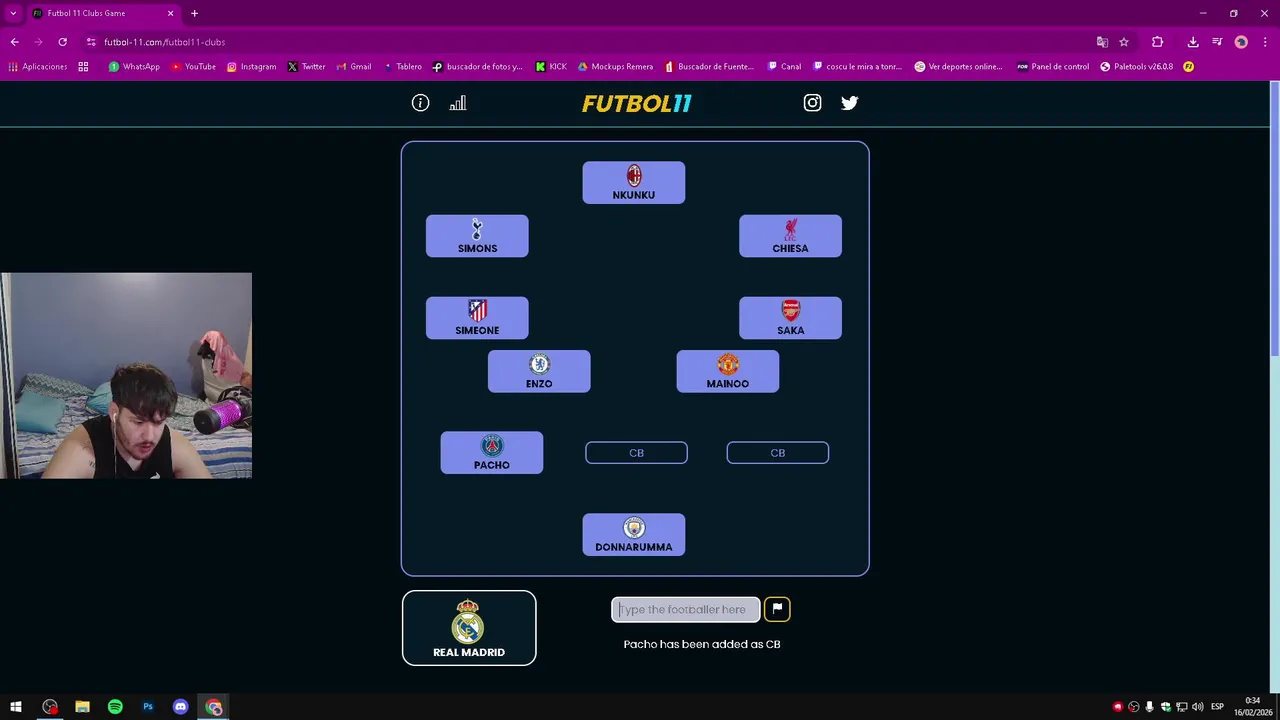This screenshot has height=720, width=1280.
Task: Select the Saka Arsenal card
Action: click(790, 318)
